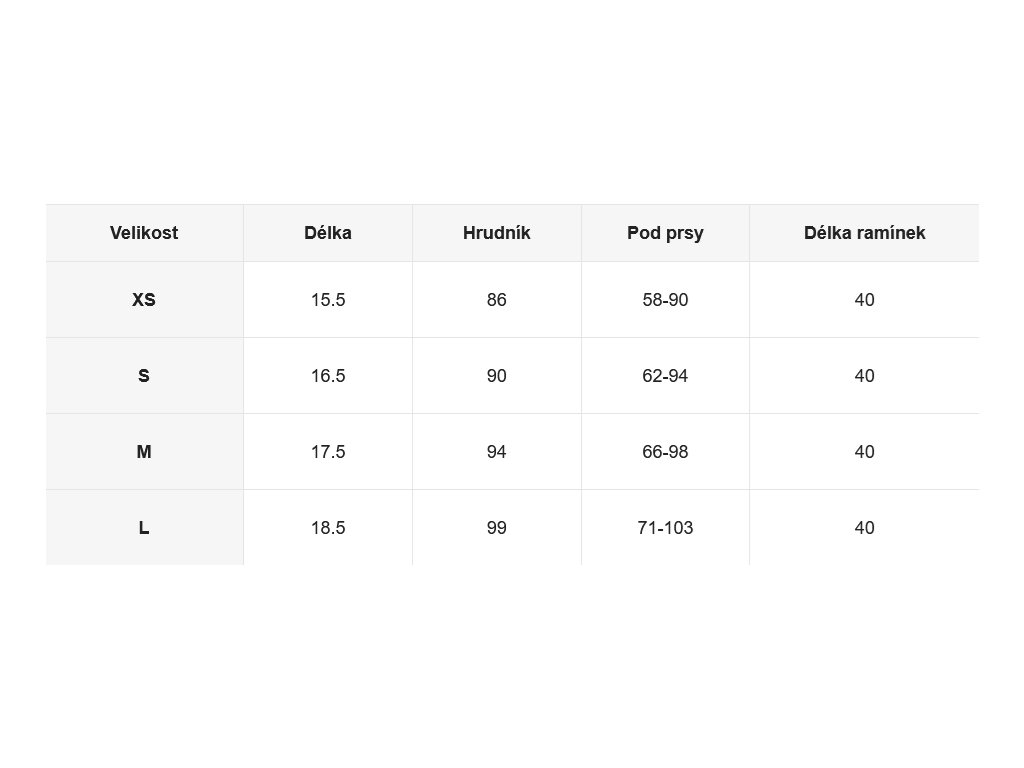Viewport: 1024px width, 768px height.
Task: Click the 16.5 length cell
Action: tap(328, 376)
